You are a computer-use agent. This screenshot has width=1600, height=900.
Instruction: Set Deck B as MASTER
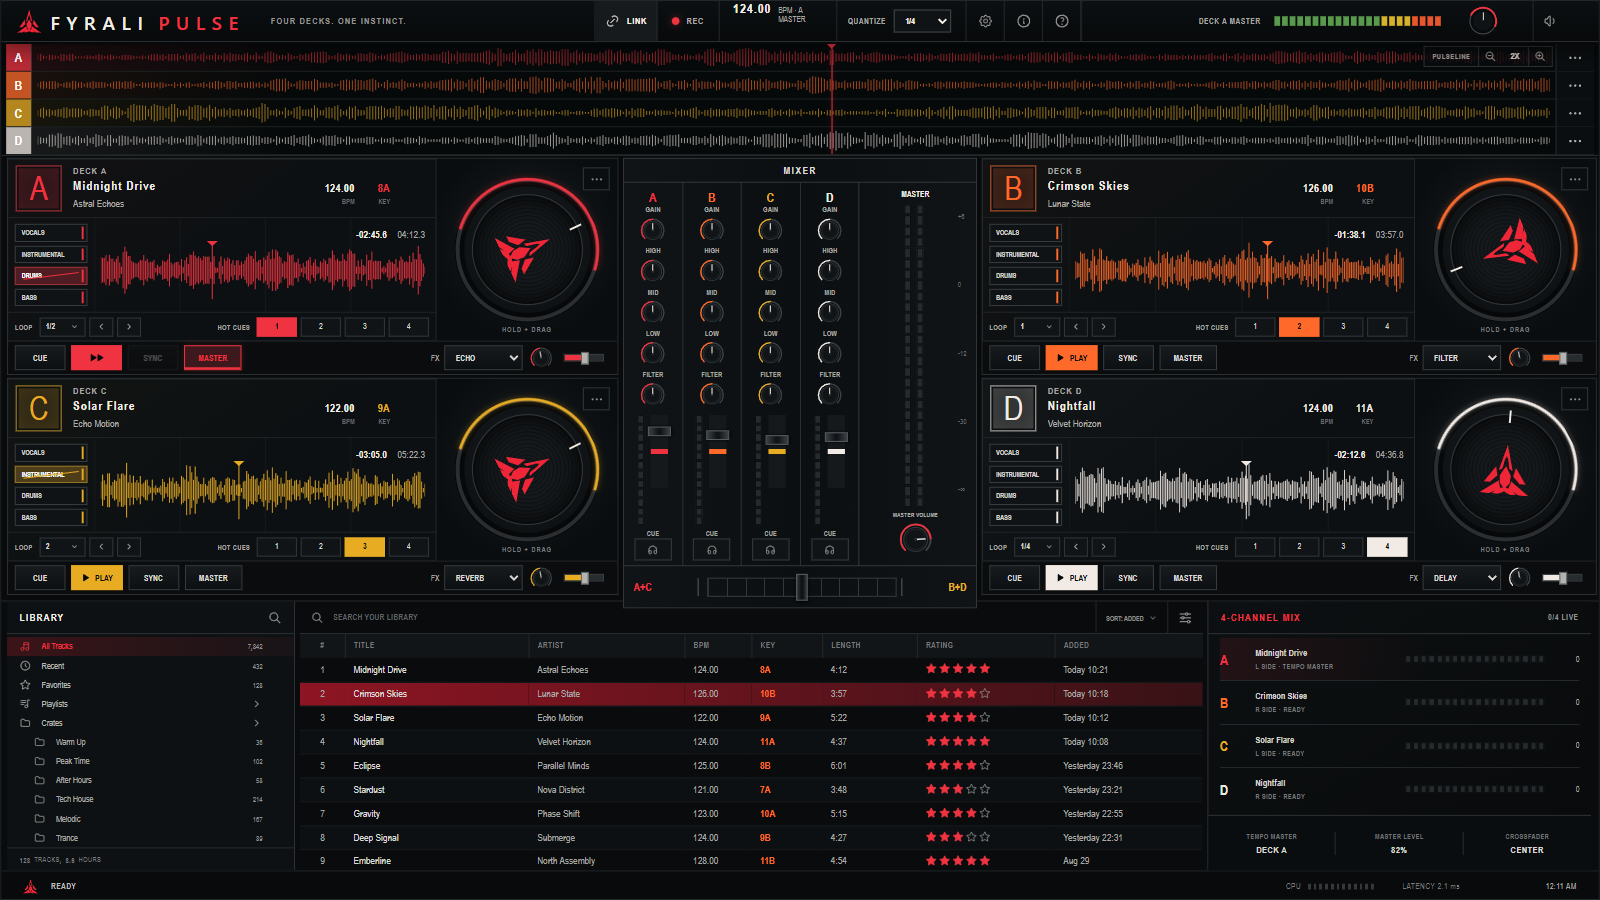click(1188, 358)
